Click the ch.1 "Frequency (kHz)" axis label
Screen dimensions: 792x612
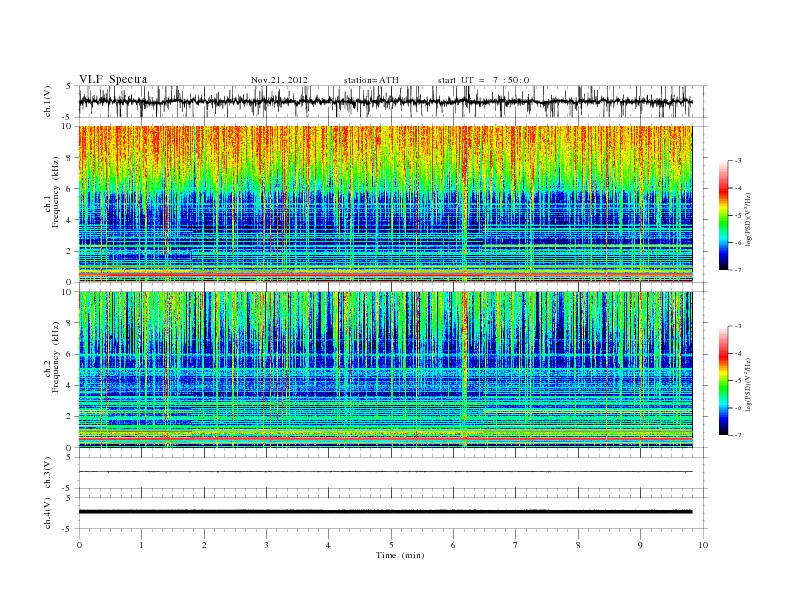(x=56, y=192)
